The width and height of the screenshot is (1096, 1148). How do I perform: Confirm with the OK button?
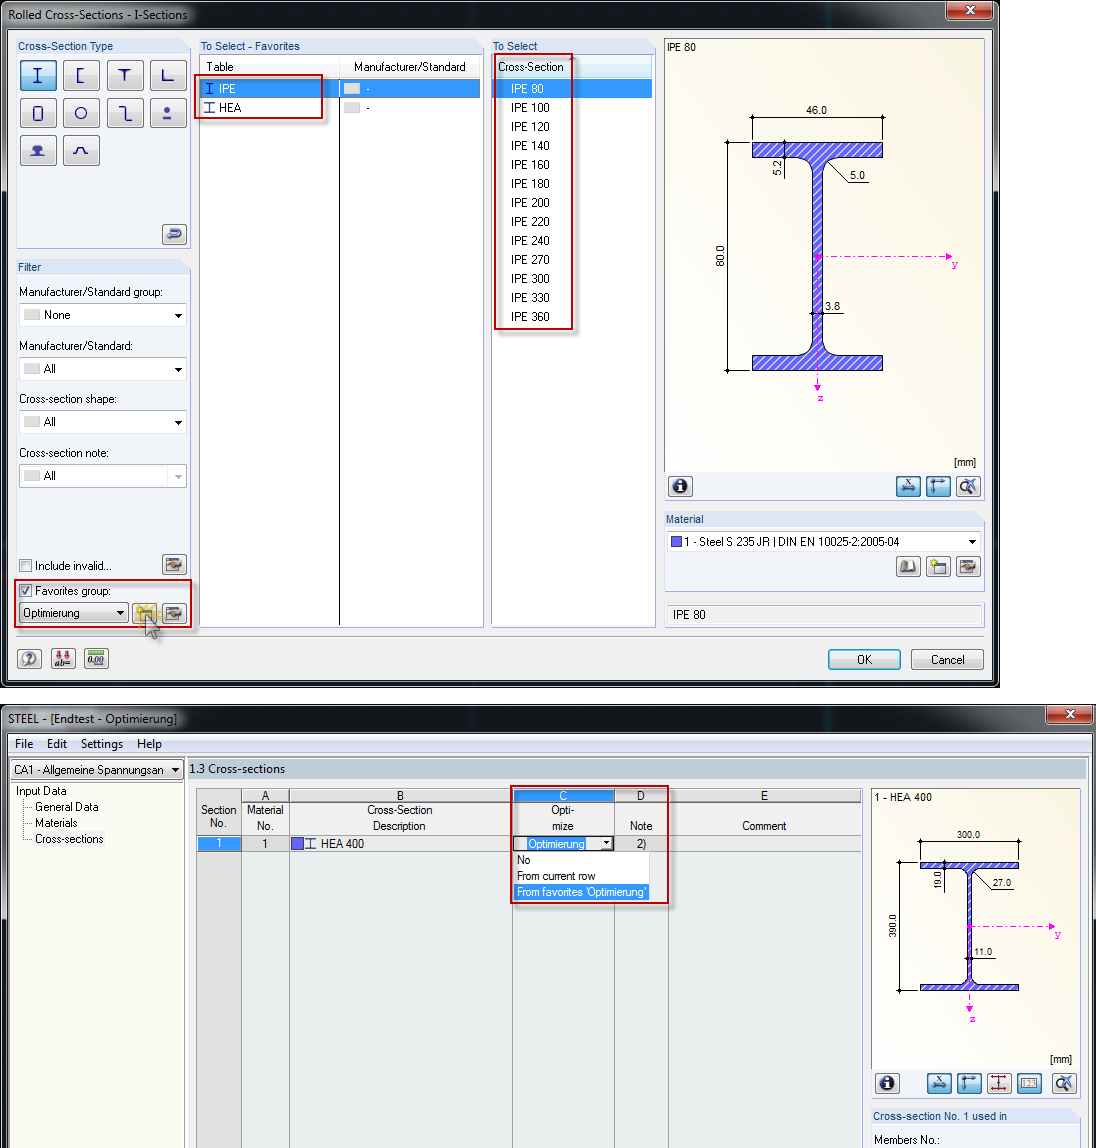click(x=864, y=660)
